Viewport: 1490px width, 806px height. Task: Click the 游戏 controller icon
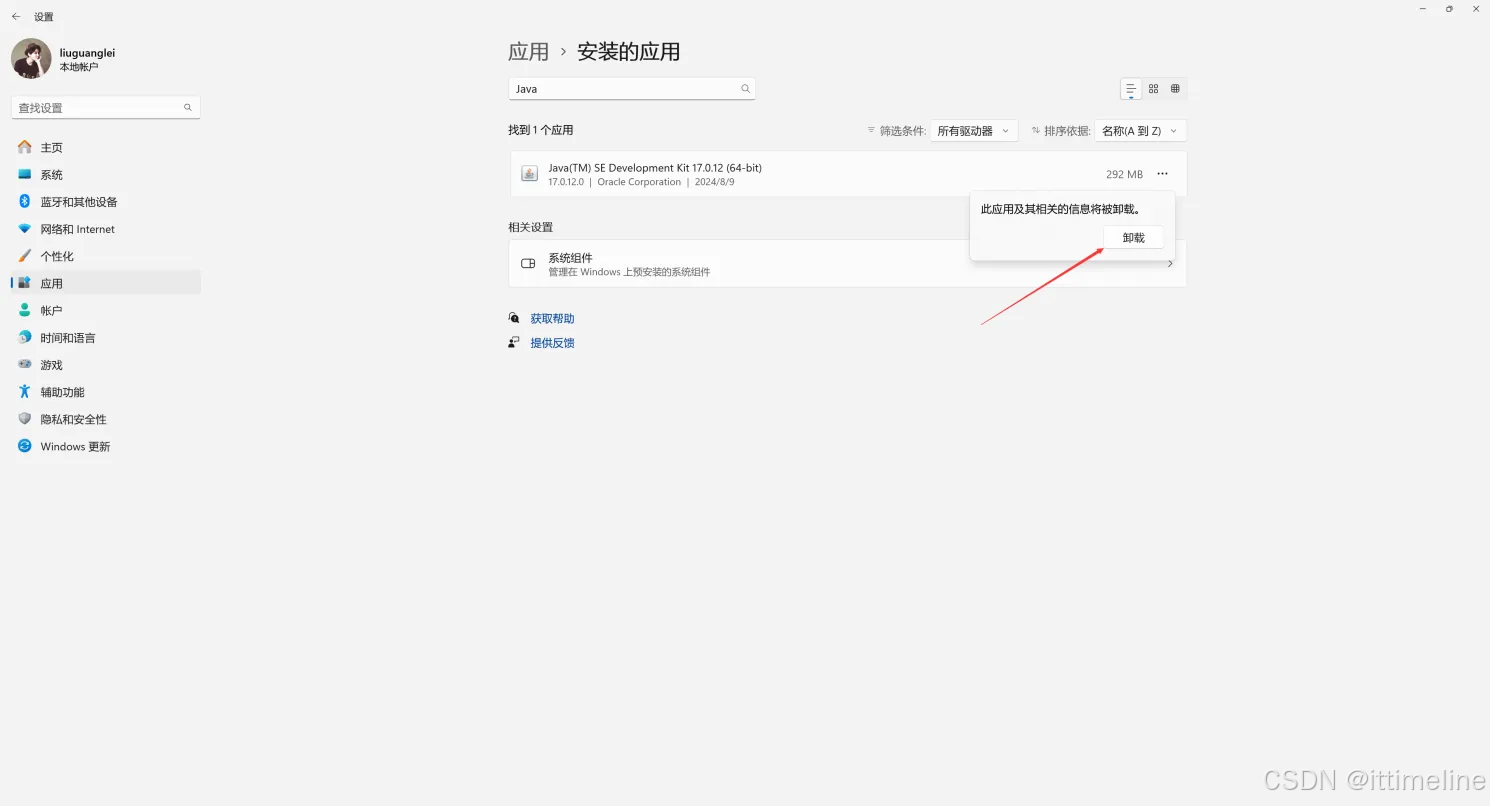click(25, 364)
